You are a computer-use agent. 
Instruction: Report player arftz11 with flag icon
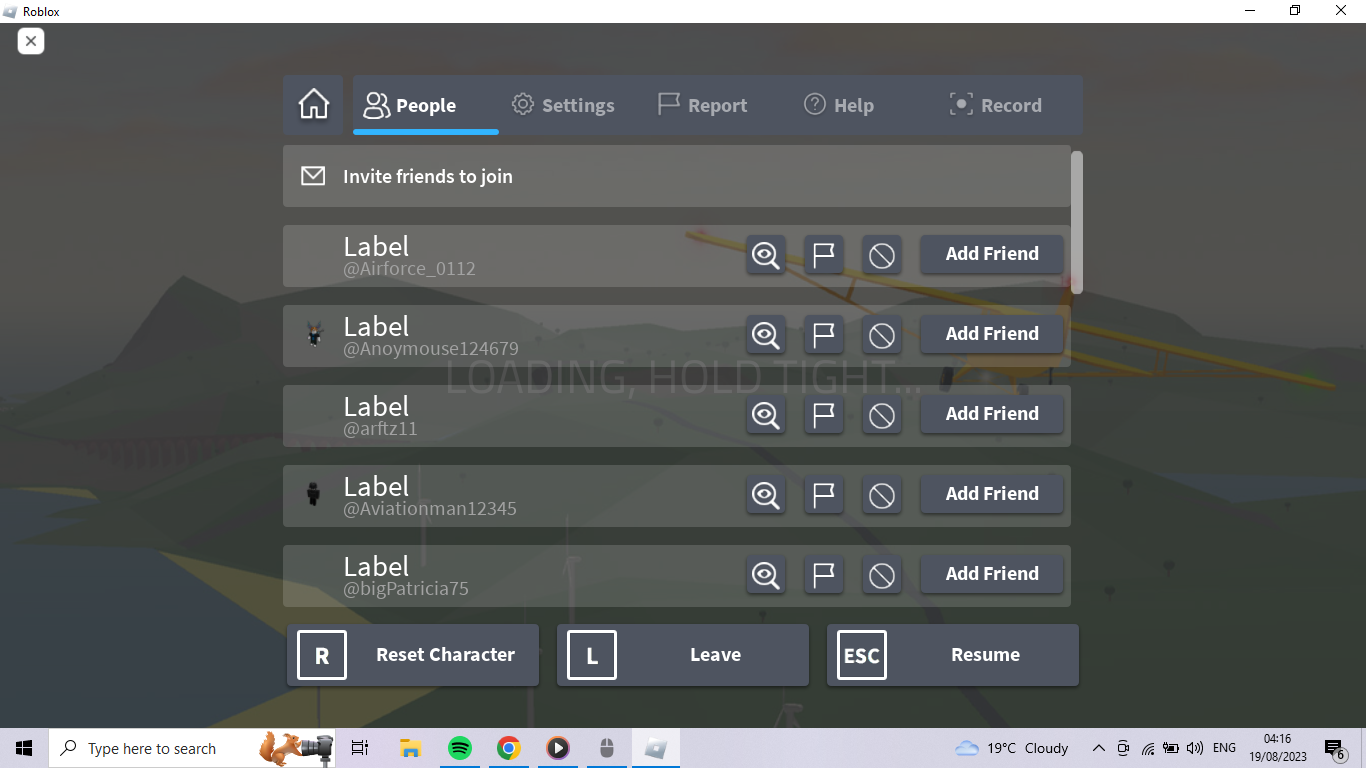[x=824, y=415]
